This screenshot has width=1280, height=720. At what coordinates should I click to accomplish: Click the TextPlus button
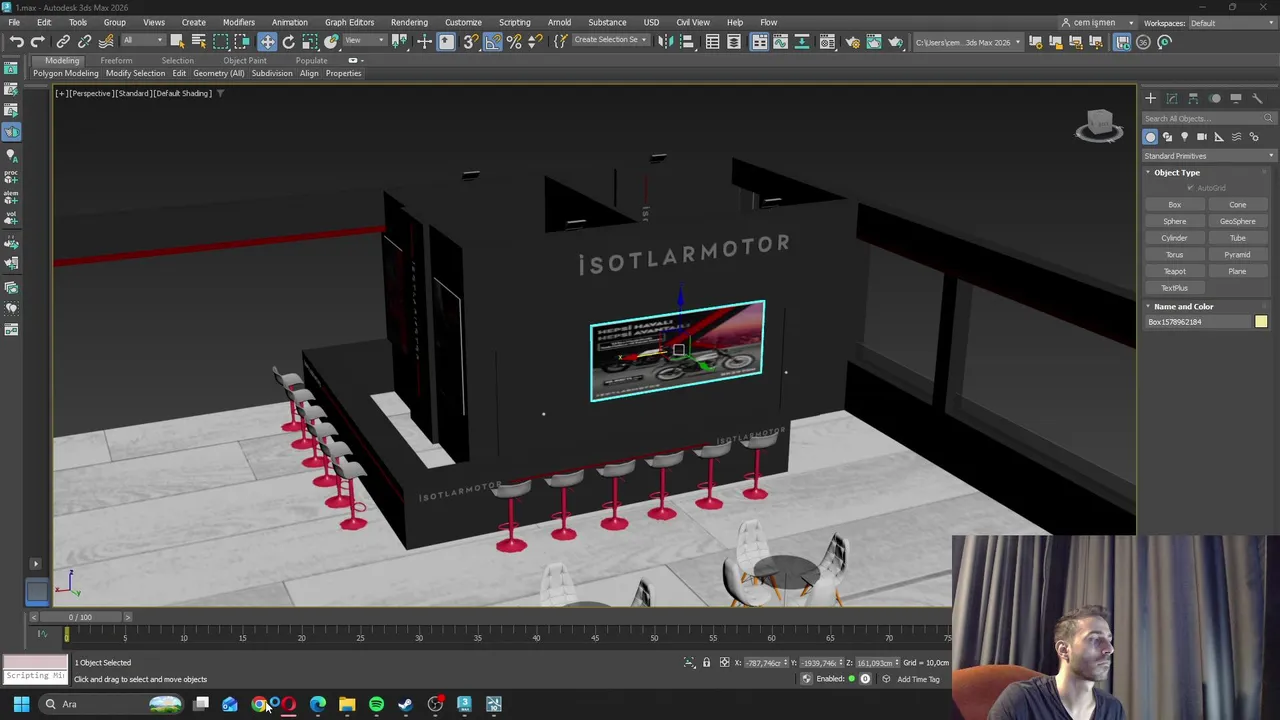(1175, 288)
